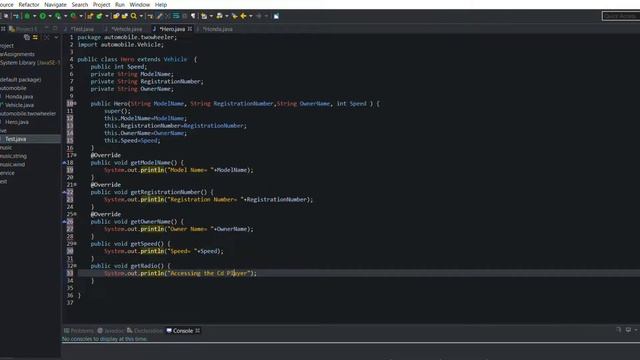This screenshot has height=360, width=640.
Task: Click the New Java Package icon
Action: pyautogui.click(x=90, y=16)
